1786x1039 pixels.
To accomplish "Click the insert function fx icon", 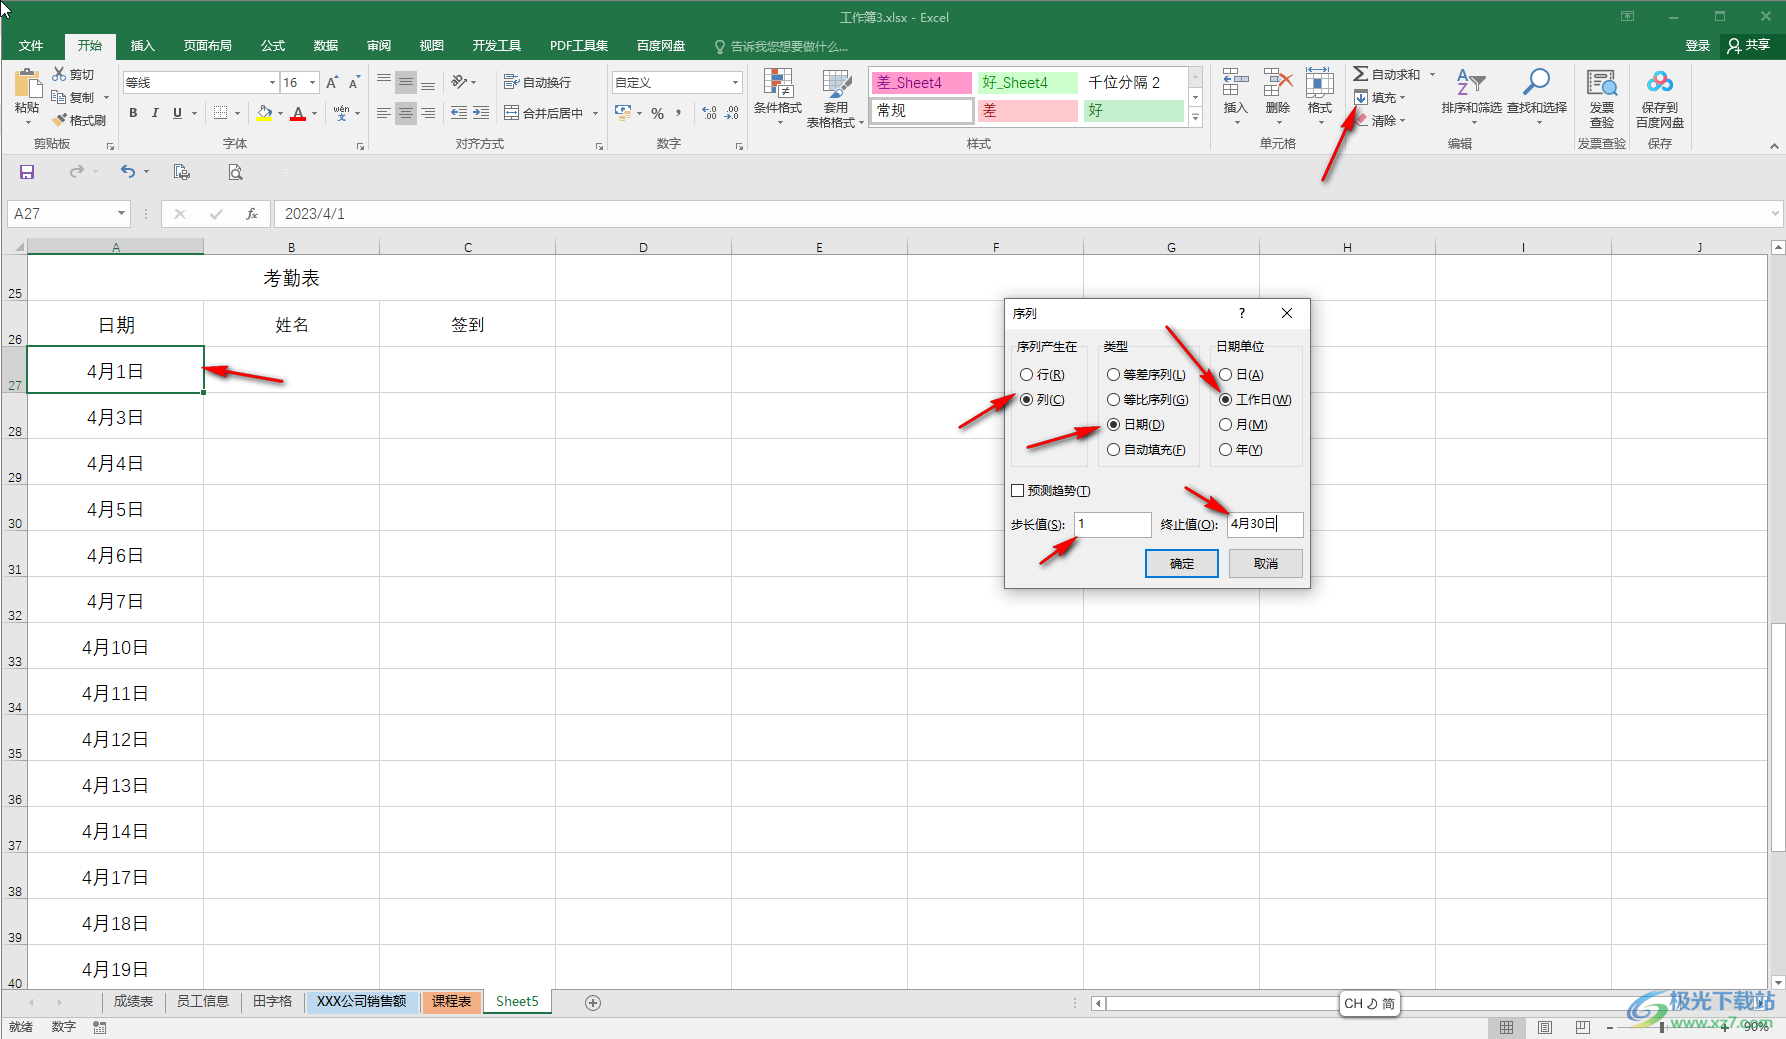I will click(252, 214).
